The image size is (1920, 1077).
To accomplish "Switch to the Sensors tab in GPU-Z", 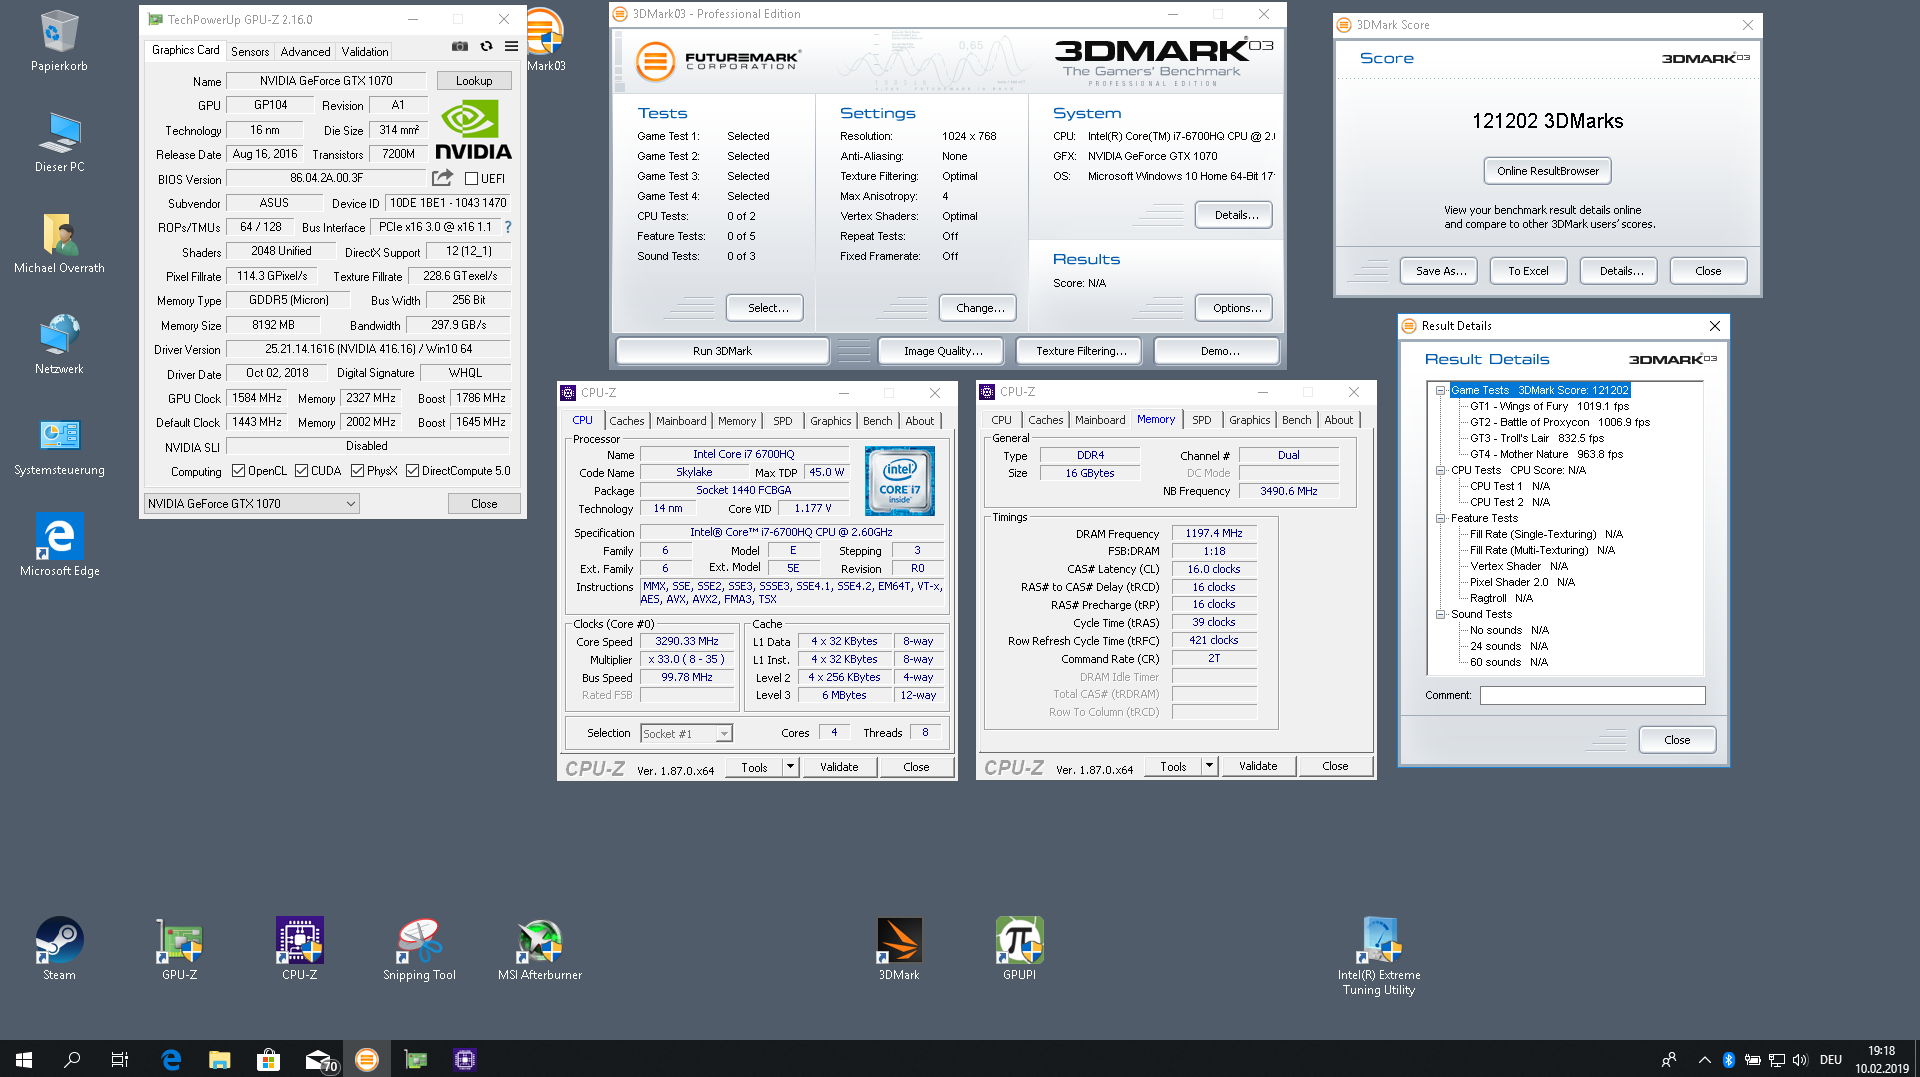I will 250,51.
